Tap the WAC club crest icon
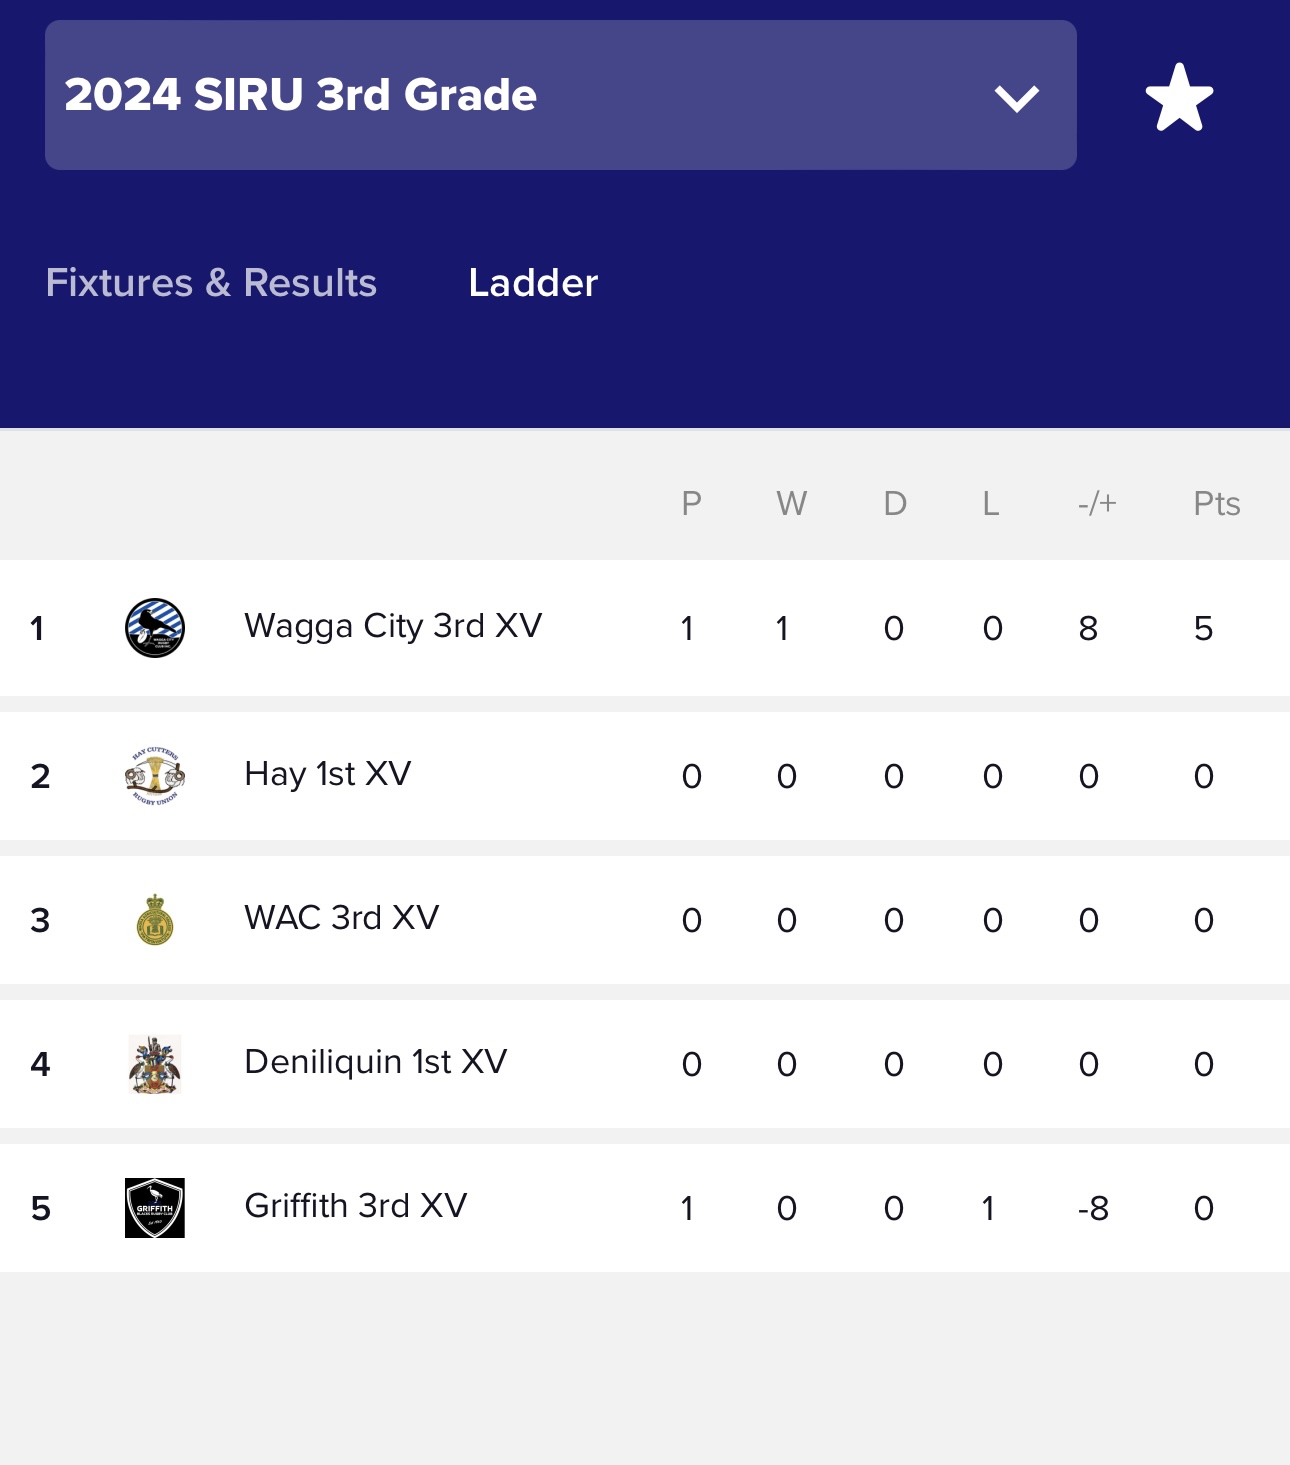Image resolution: width=1290 pixels, height=1465 pixels. coord(155,920)
